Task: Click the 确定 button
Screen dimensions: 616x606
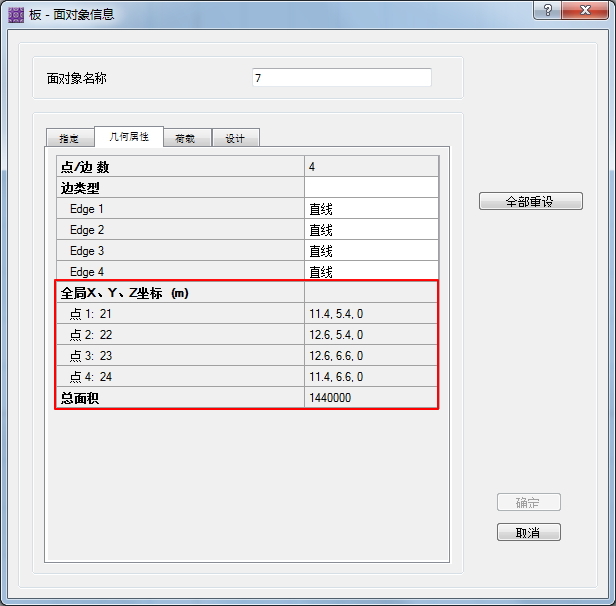Action: click(528, 502)
